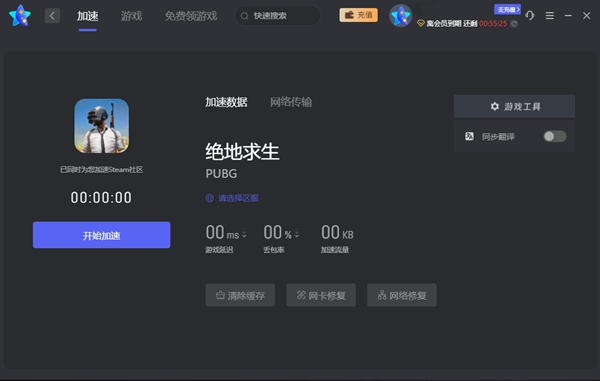This screenshot has width=600, height=381.
Task: Click 请选择区服 to choose server
Action: click(x=238, y=198)
